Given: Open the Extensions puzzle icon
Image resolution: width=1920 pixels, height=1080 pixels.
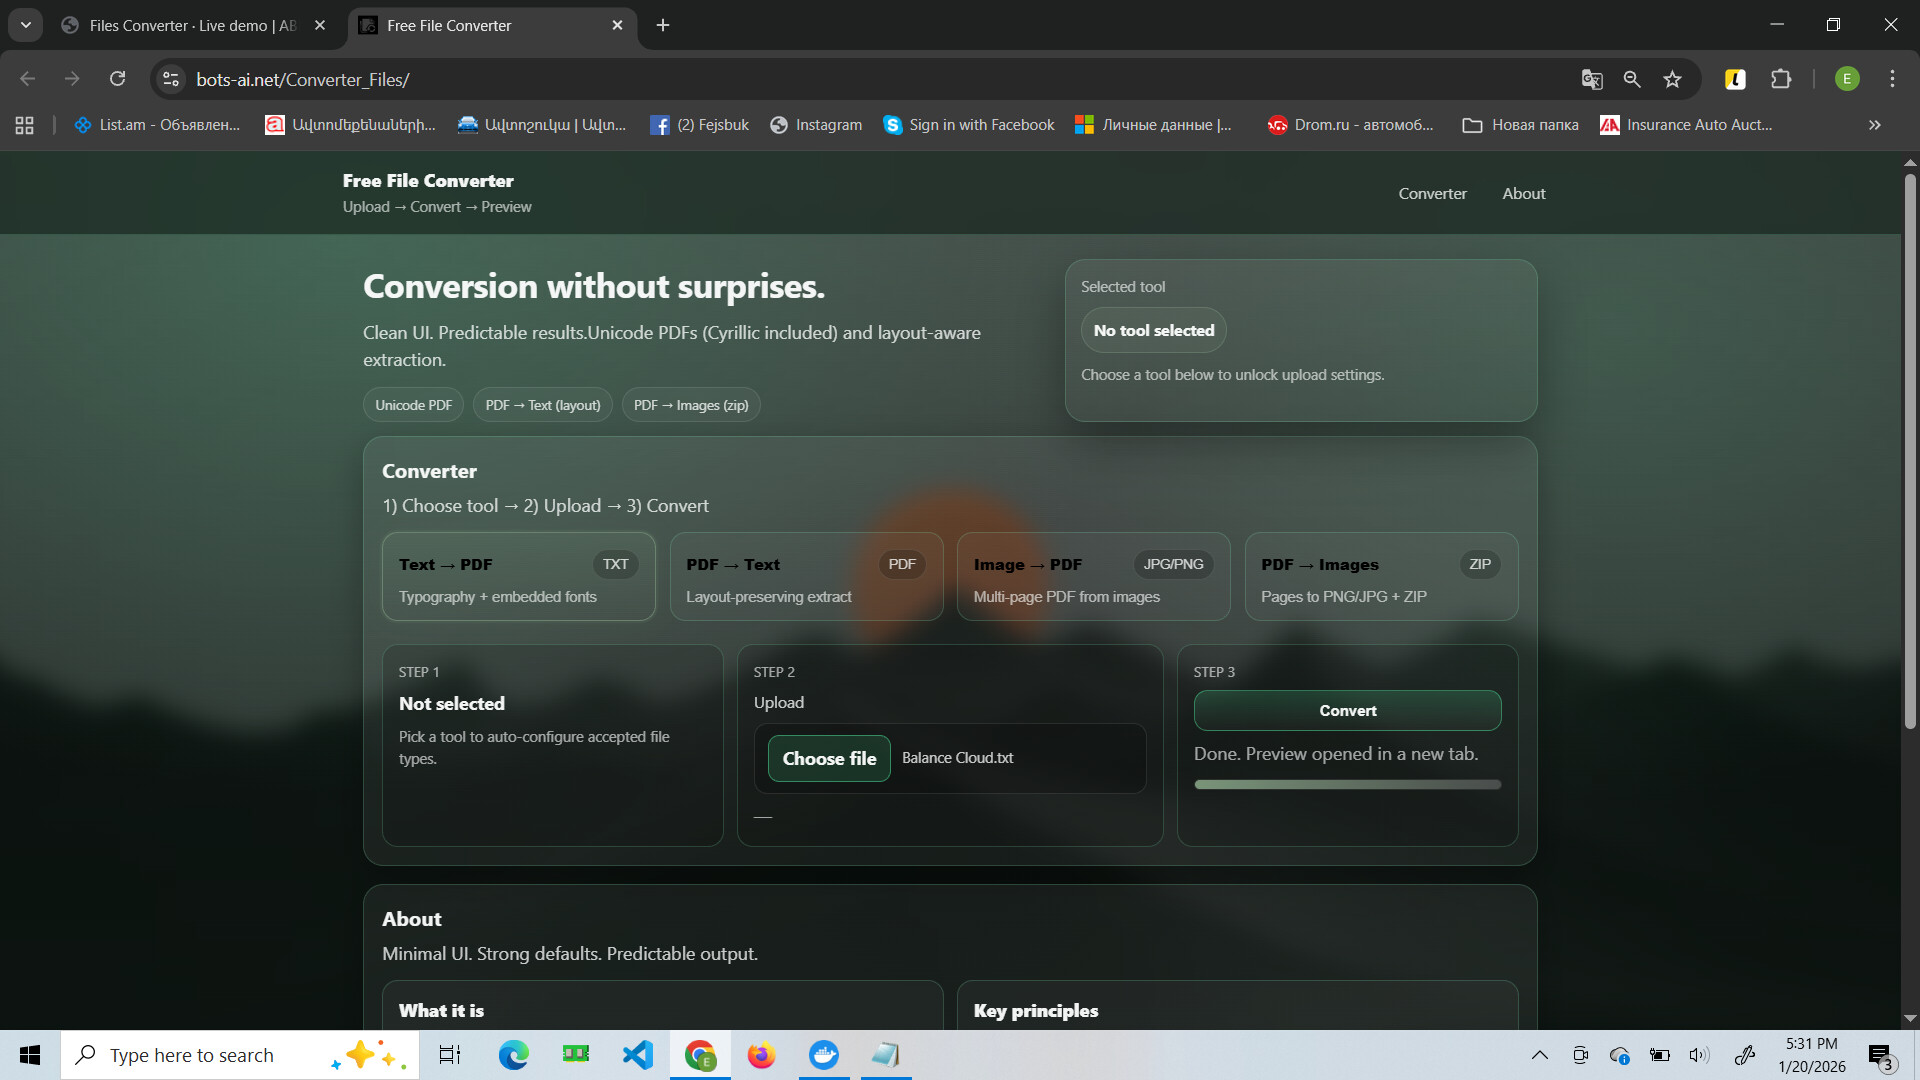Looking at the screenshot, I should point(1782,79).
